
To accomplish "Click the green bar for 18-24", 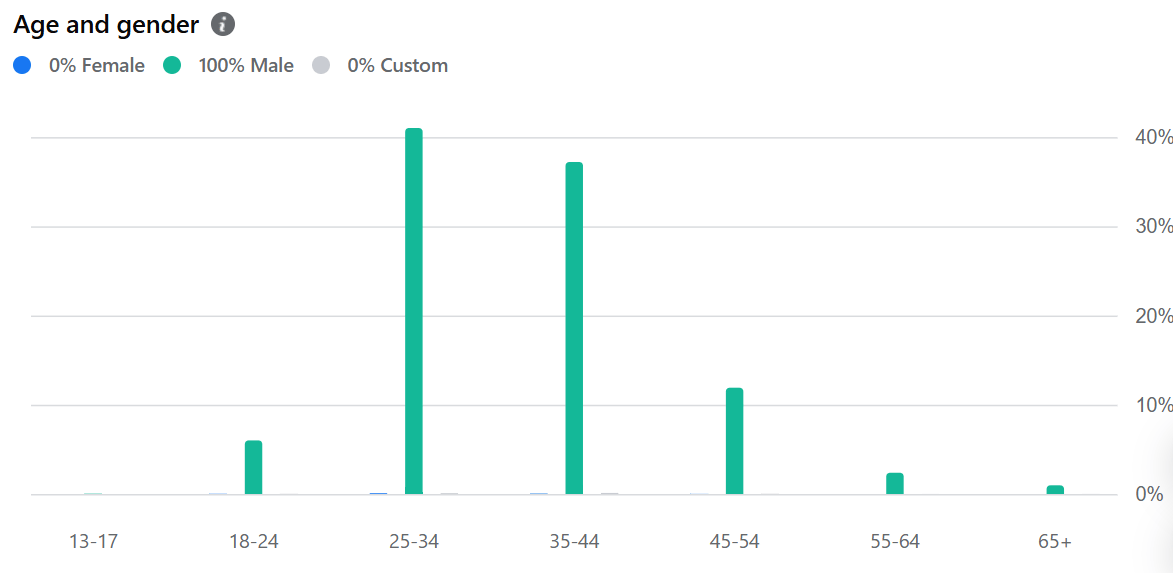I will 254,468.
